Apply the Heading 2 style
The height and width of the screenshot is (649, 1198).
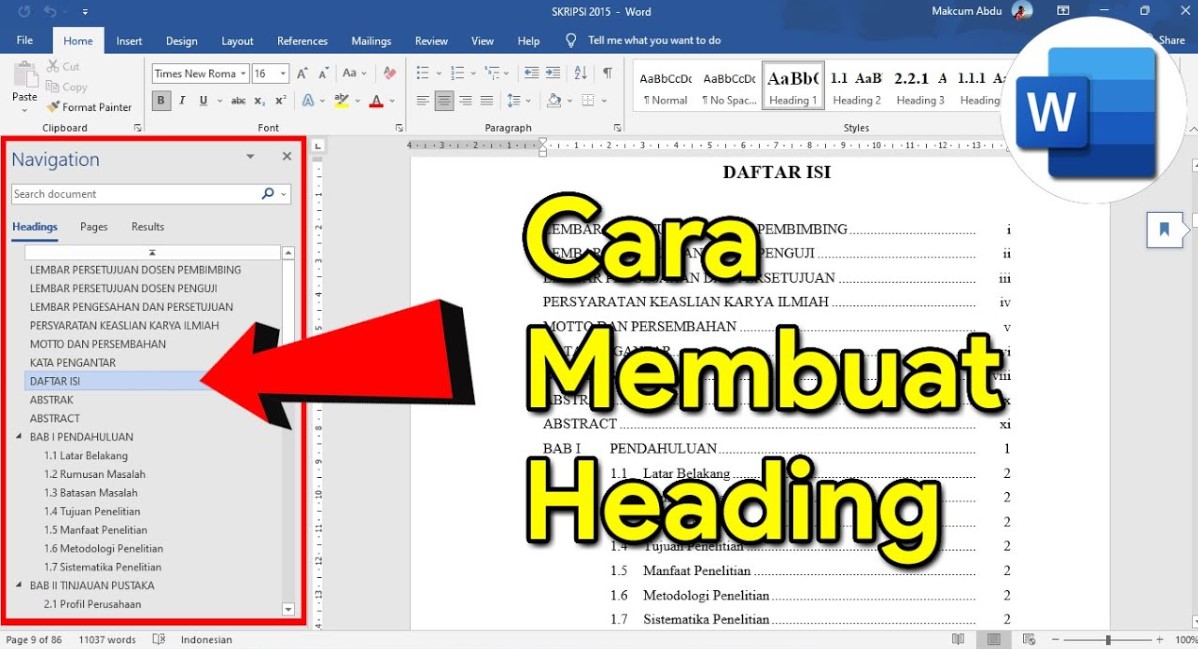(856, 88)
